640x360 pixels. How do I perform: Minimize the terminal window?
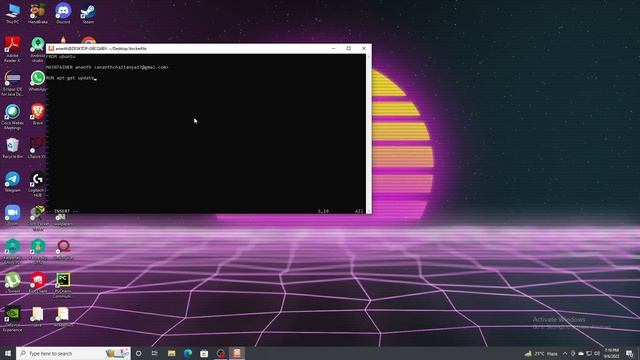click(x=334, y=48)
